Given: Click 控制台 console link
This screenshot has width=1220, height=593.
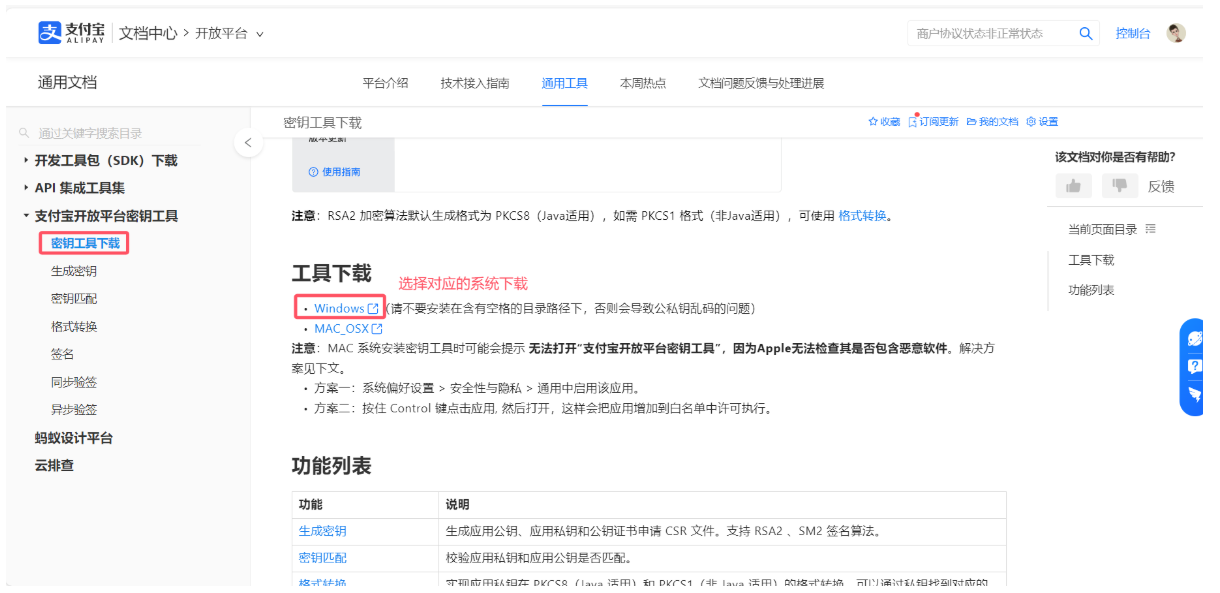Looking at the screenshot, I should (x=1133, y=33).
